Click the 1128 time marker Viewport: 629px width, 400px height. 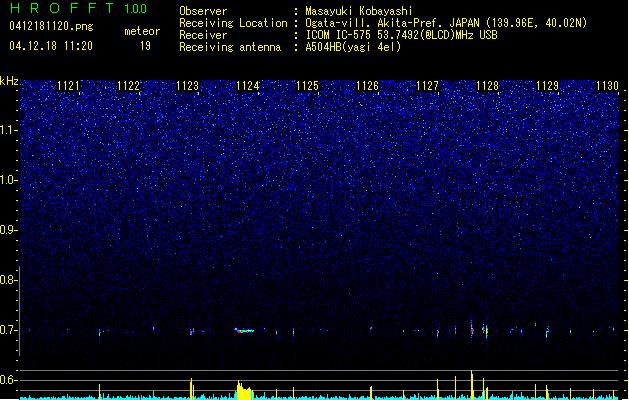pyautogui.click(x=487, y=86)
